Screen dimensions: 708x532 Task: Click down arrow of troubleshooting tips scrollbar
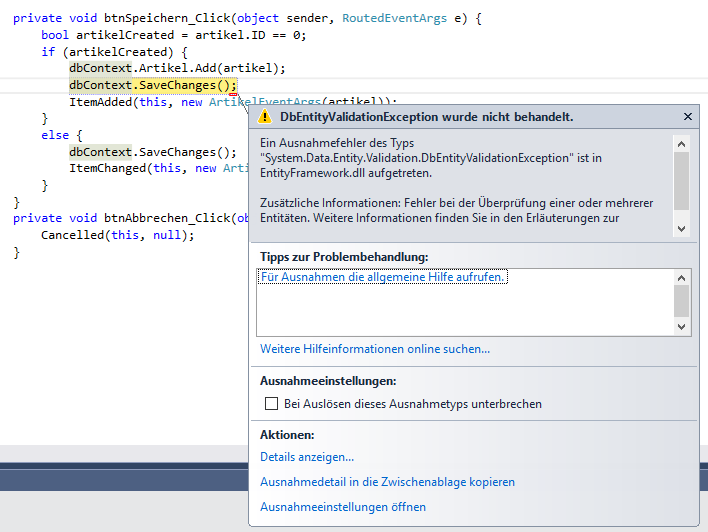click(681, 327)
